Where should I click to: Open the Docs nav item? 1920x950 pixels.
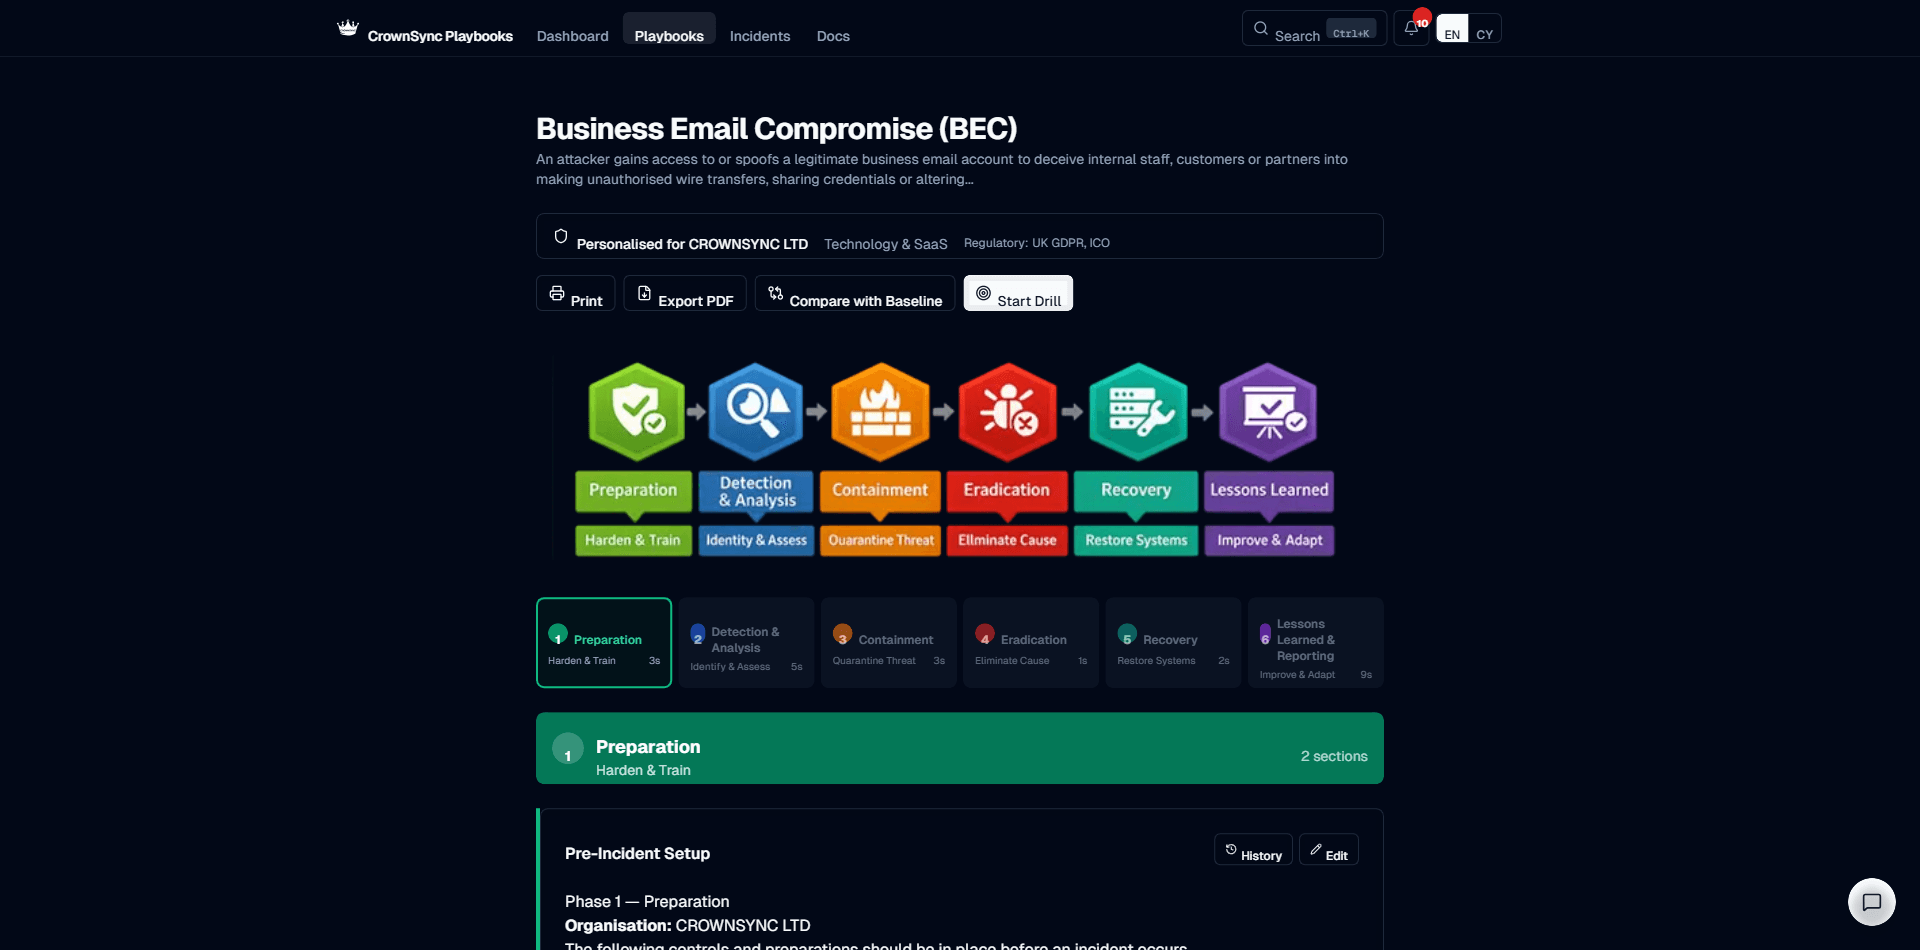833,36
